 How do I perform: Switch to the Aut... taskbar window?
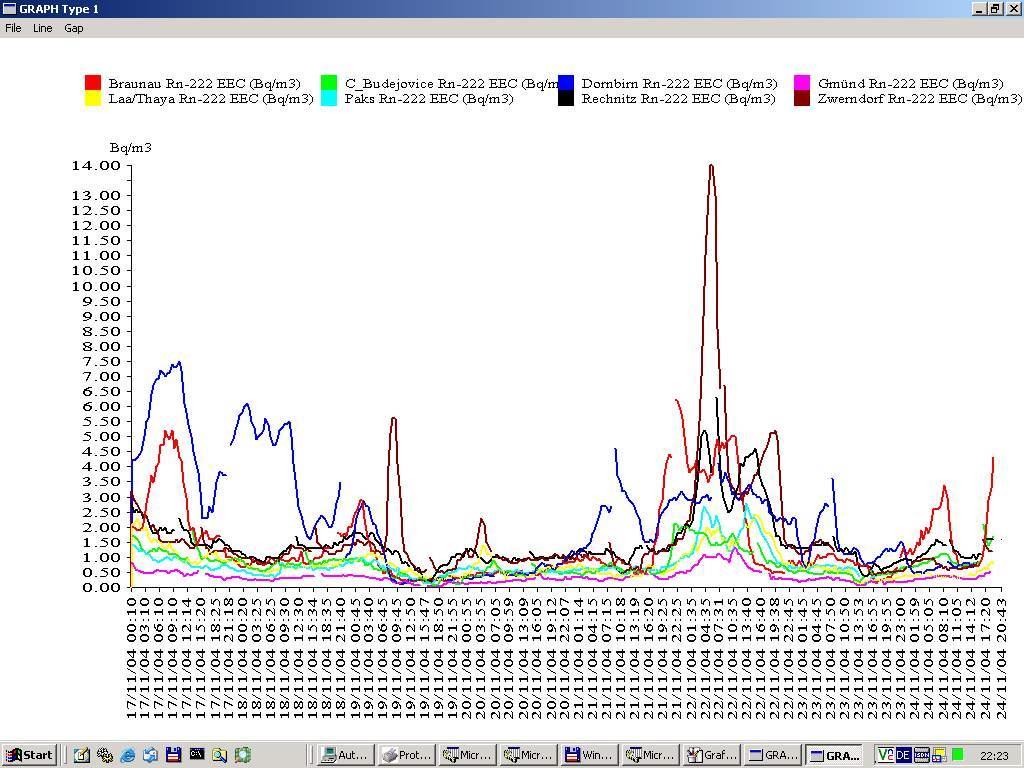tap(347, 755)
